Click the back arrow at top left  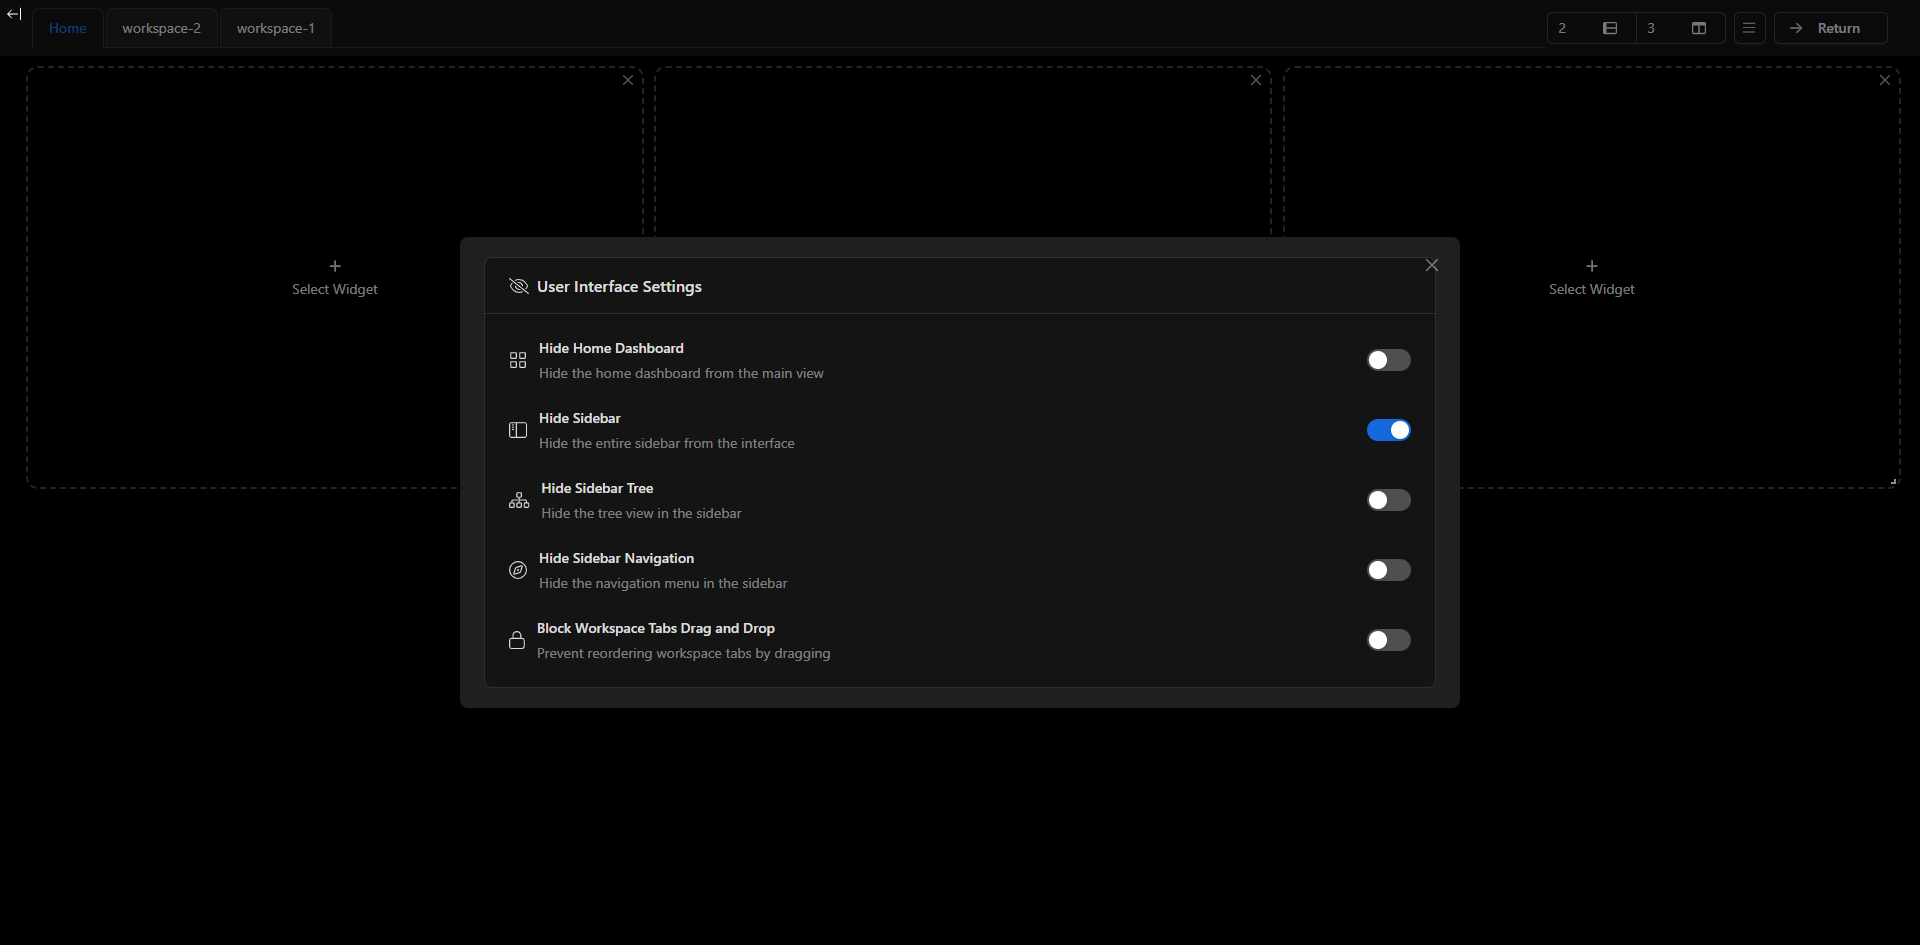[15, 14]
